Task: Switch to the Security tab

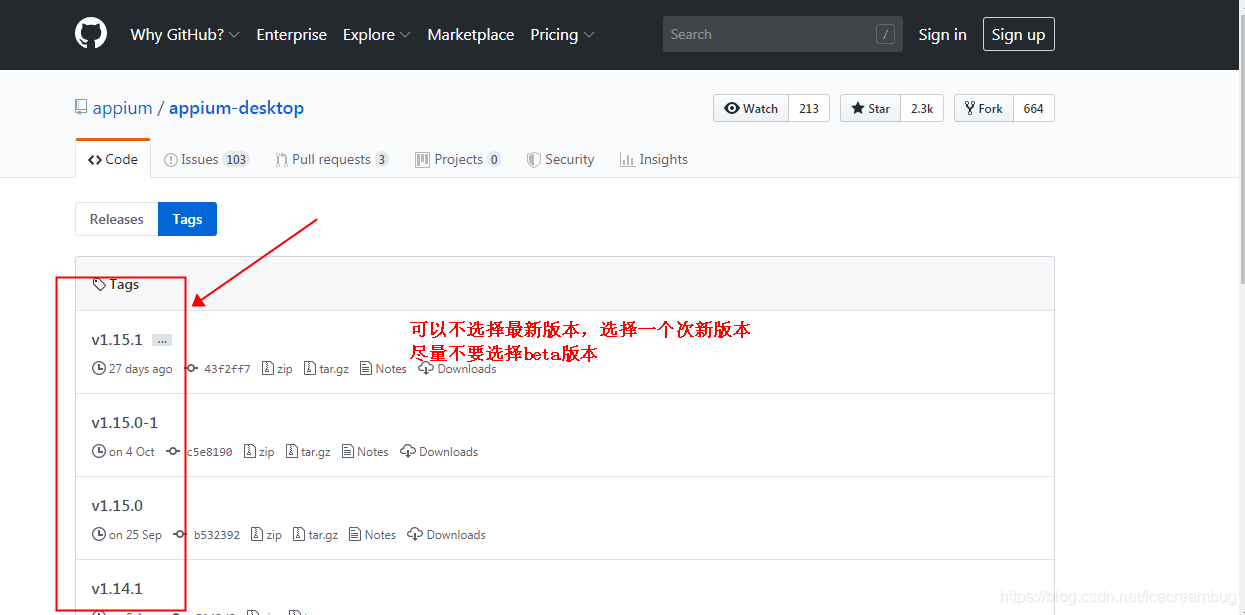Action: [560, 159]
